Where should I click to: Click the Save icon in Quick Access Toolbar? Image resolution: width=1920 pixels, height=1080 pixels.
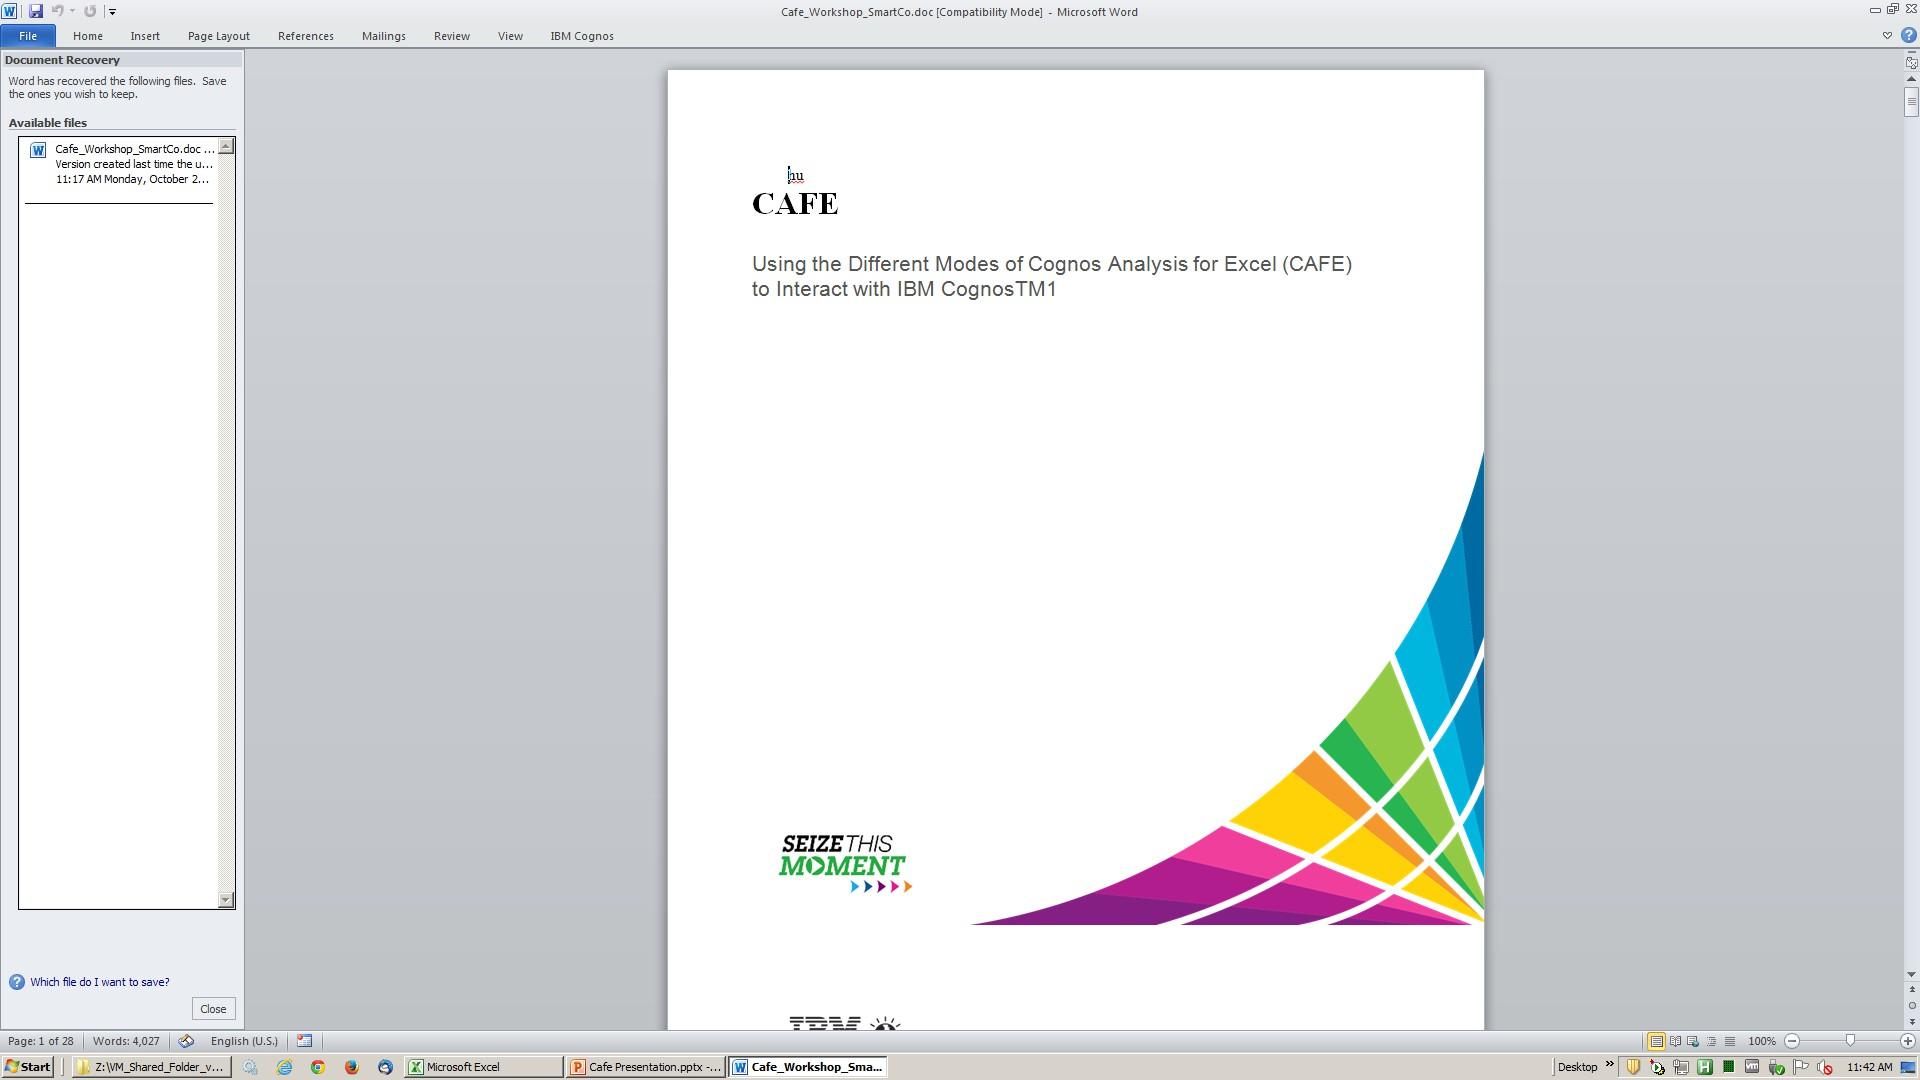[x=36, y=11]
